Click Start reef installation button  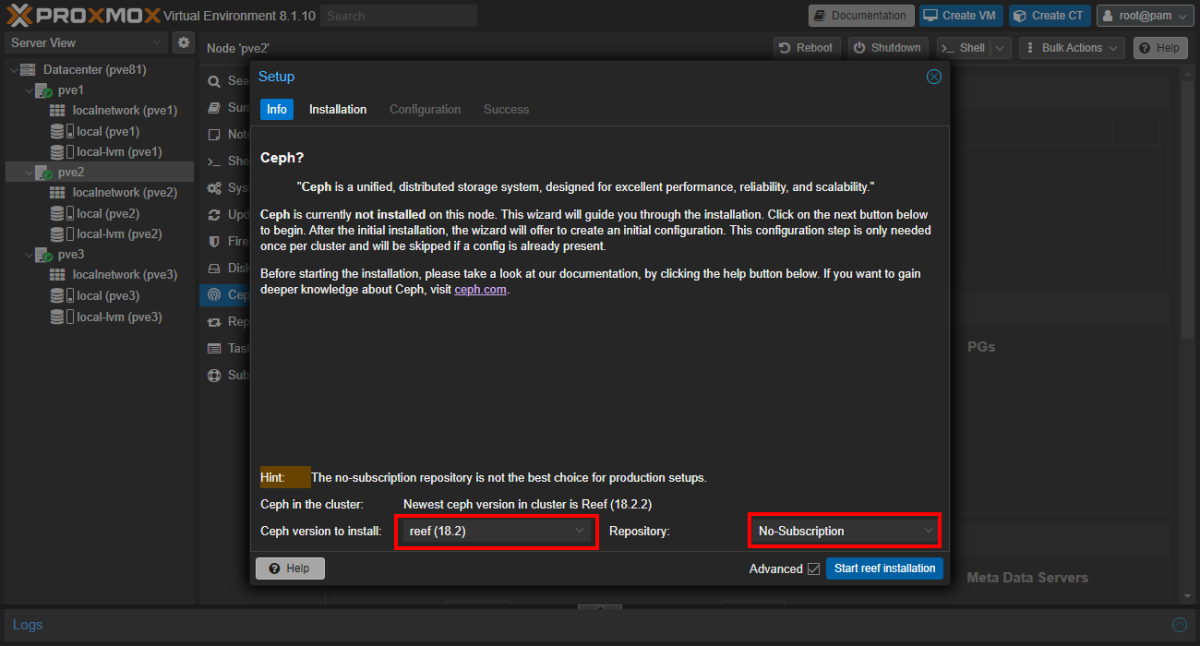point(884,568)
